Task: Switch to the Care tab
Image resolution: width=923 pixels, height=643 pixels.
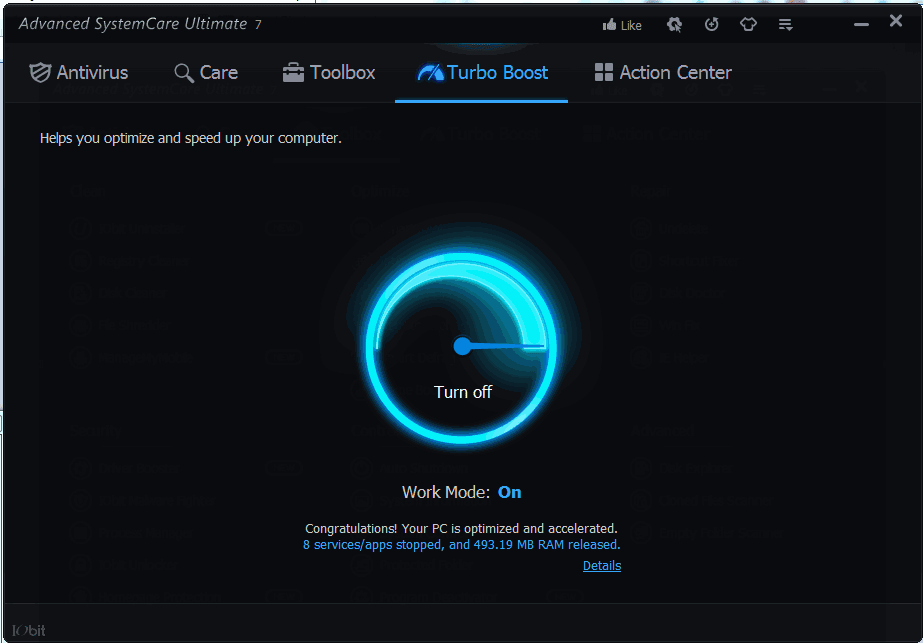Action: pyautogui.click(x=206, y=72)
